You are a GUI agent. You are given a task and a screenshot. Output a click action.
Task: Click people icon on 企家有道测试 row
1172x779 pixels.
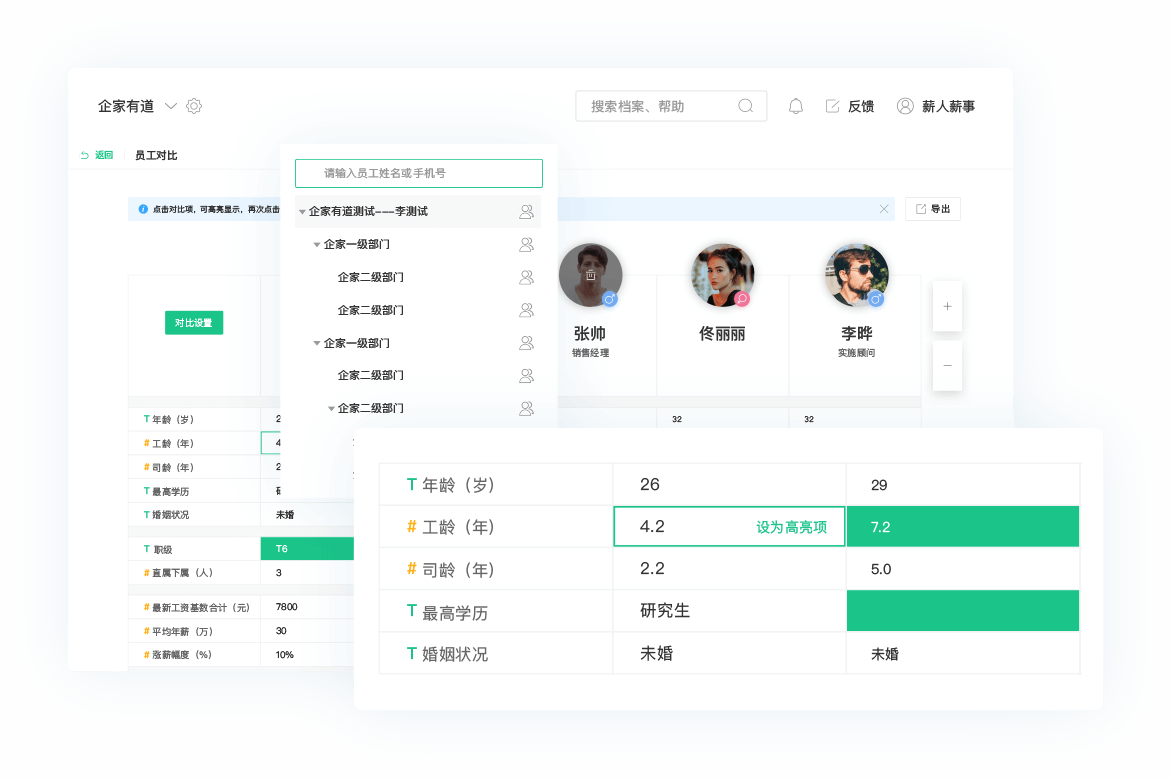(526, 212)
